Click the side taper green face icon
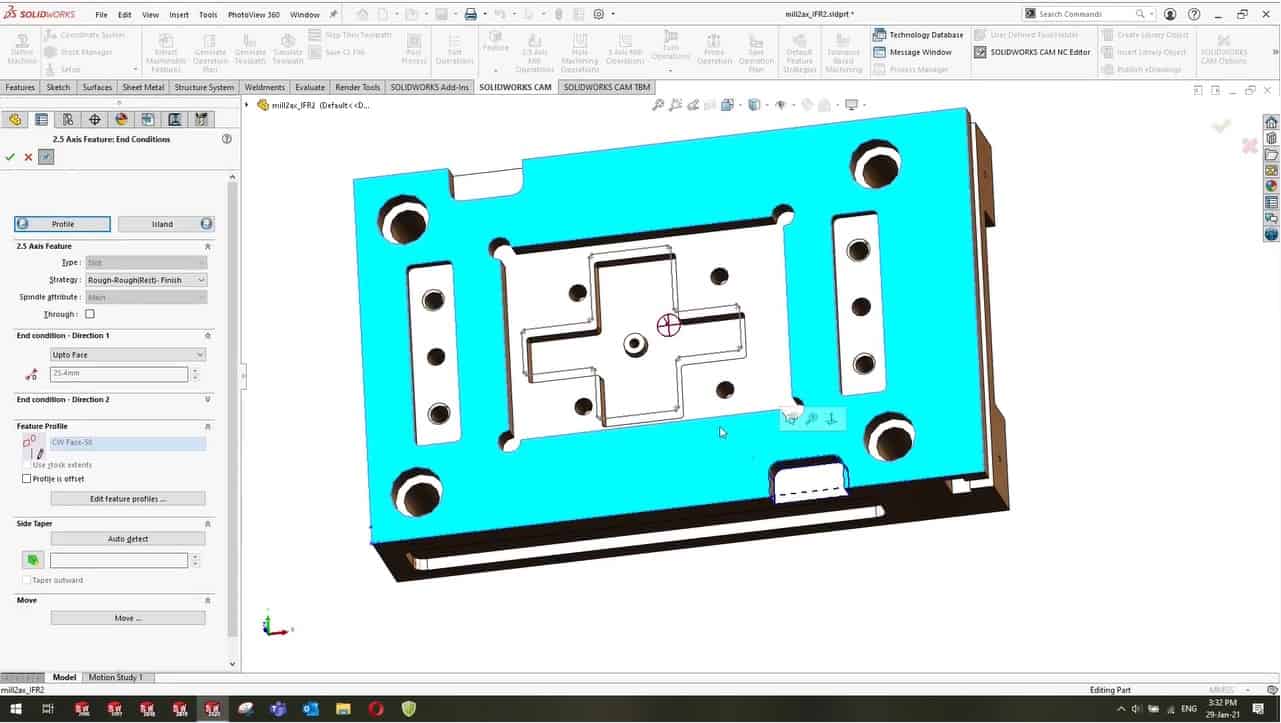This screenshot has width=1281, height=723. click(x=33, y=561)
